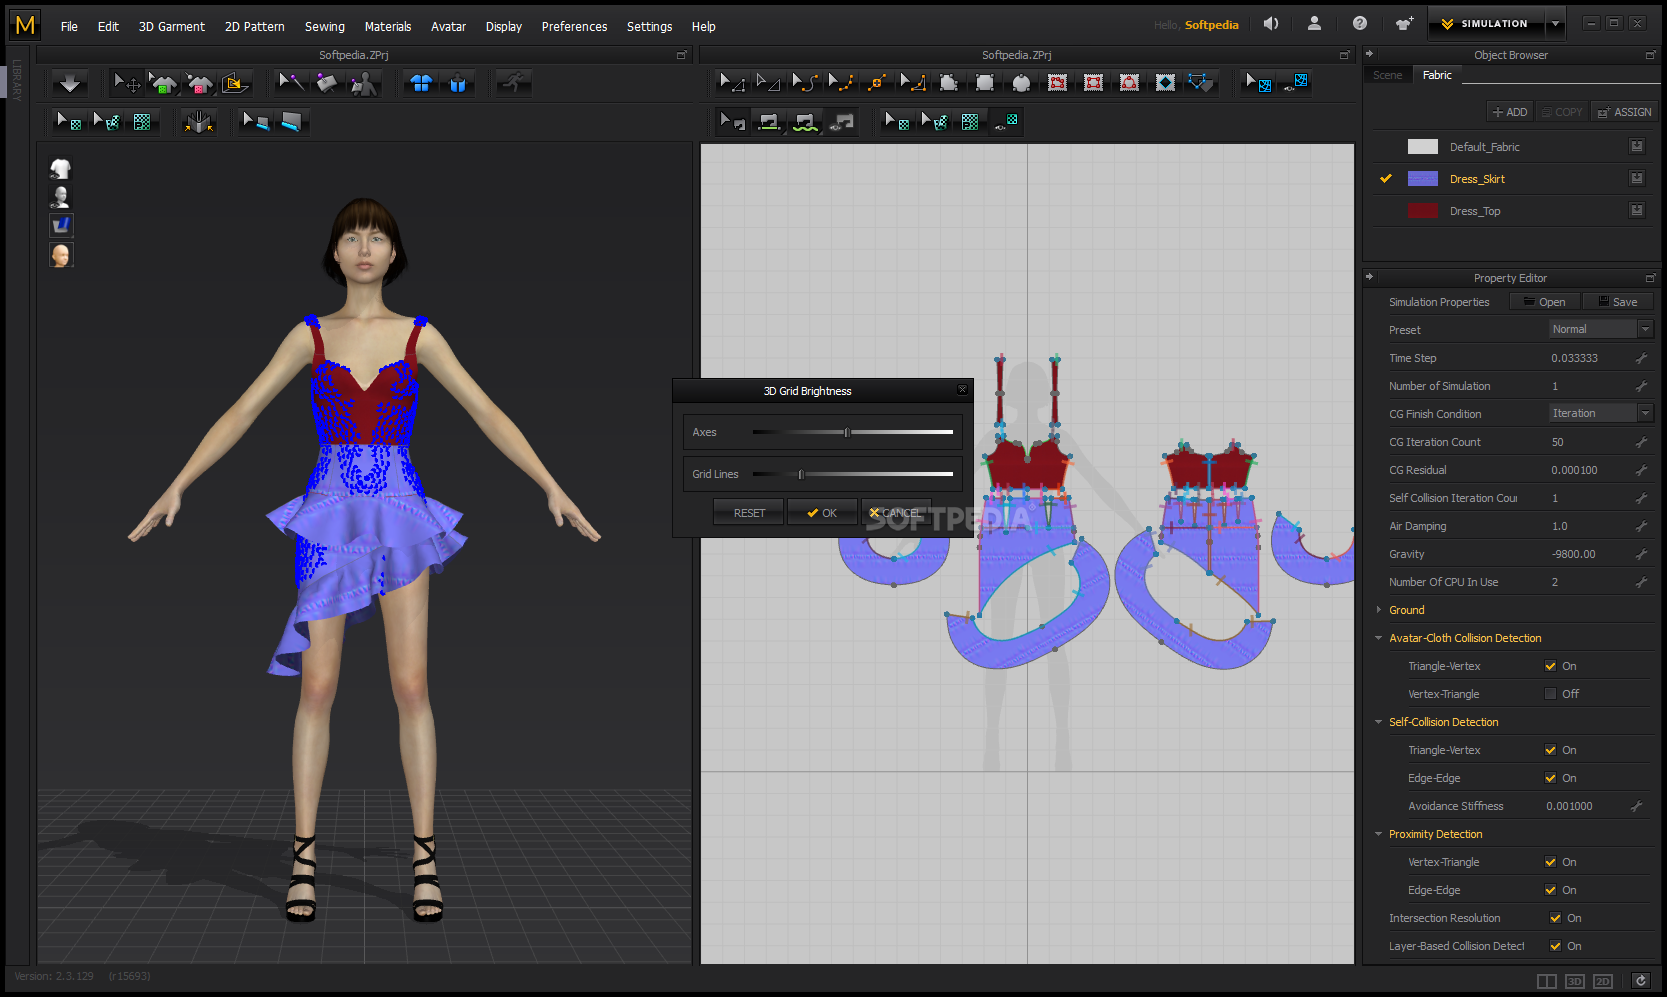
Task: Click OK in 3D Grid Brightness dialog
Action: [x=822, y=513]
